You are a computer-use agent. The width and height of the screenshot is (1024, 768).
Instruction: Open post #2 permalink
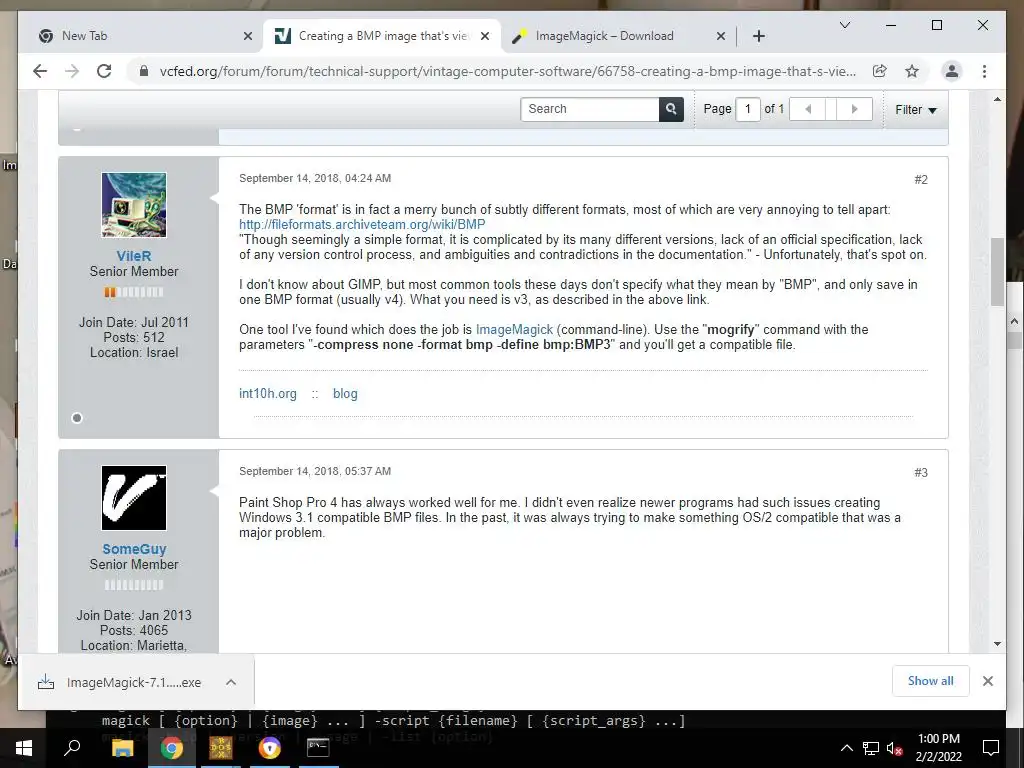click(921, 180)
